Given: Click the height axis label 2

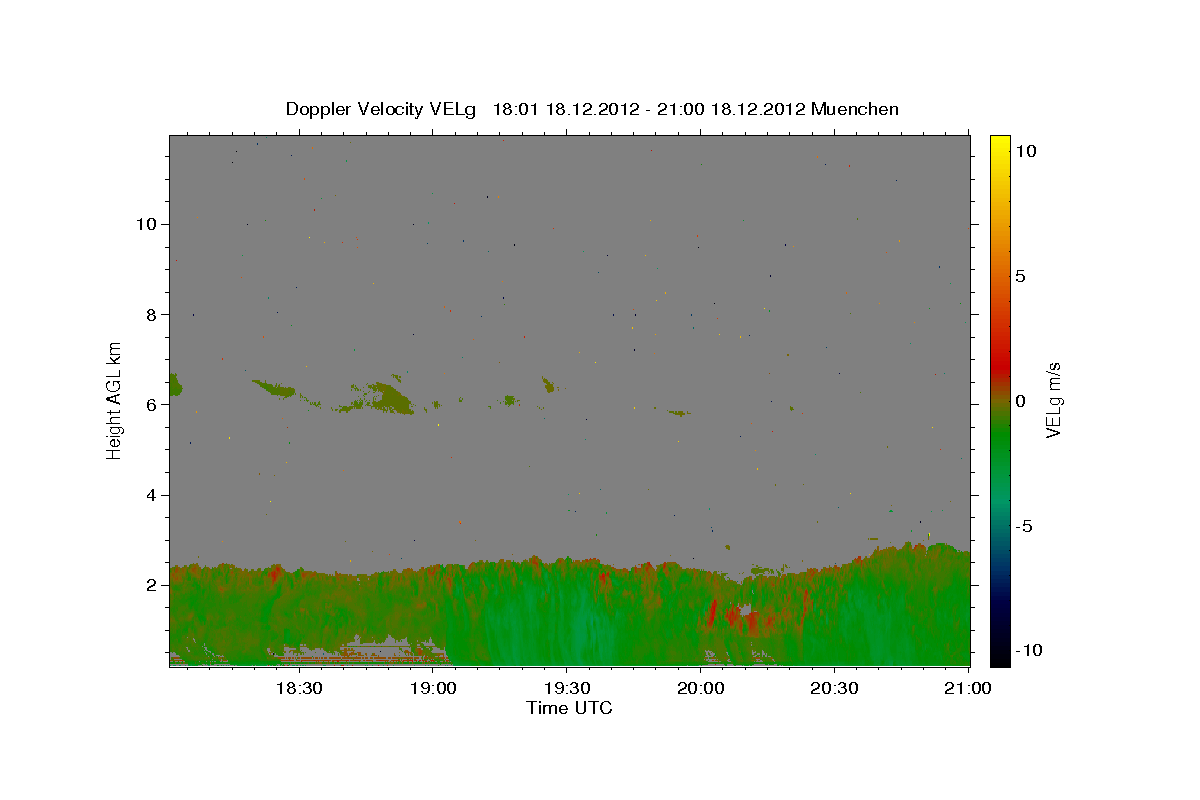Looking at the screenshot, I should coord(151,585).
